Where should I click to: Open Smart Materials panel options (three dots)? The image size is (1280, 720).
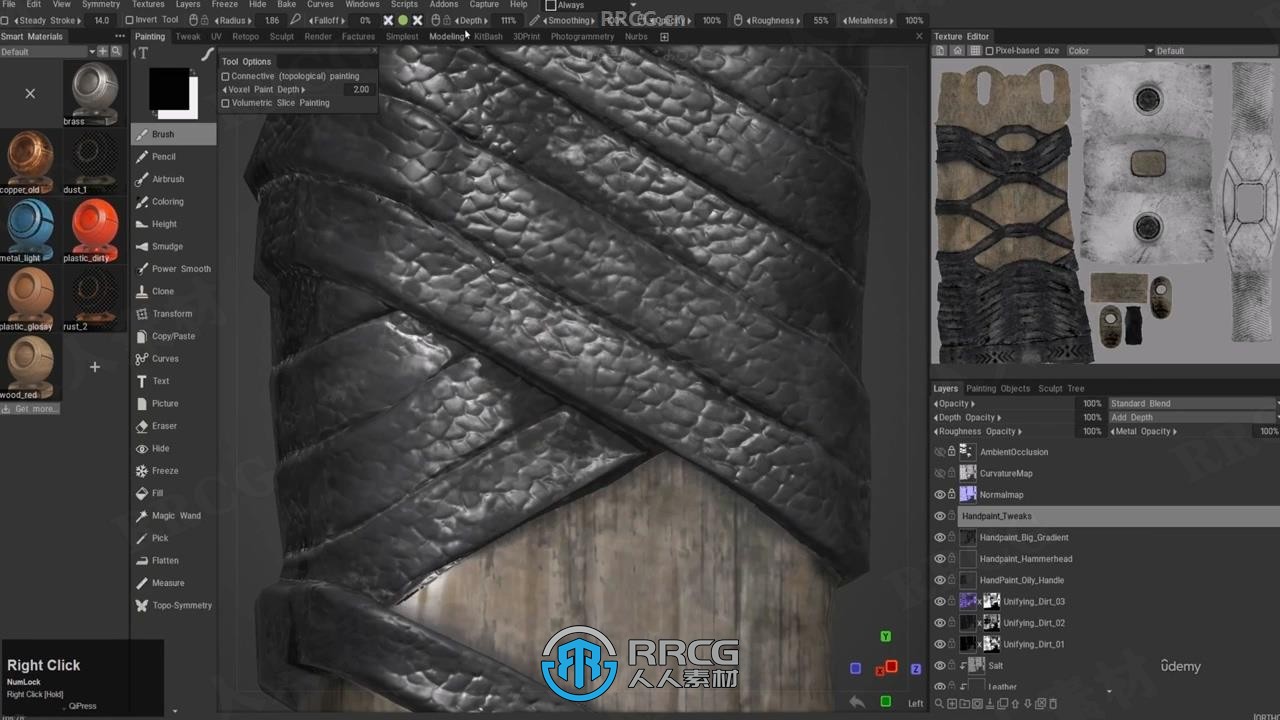(x=120, y=37)
